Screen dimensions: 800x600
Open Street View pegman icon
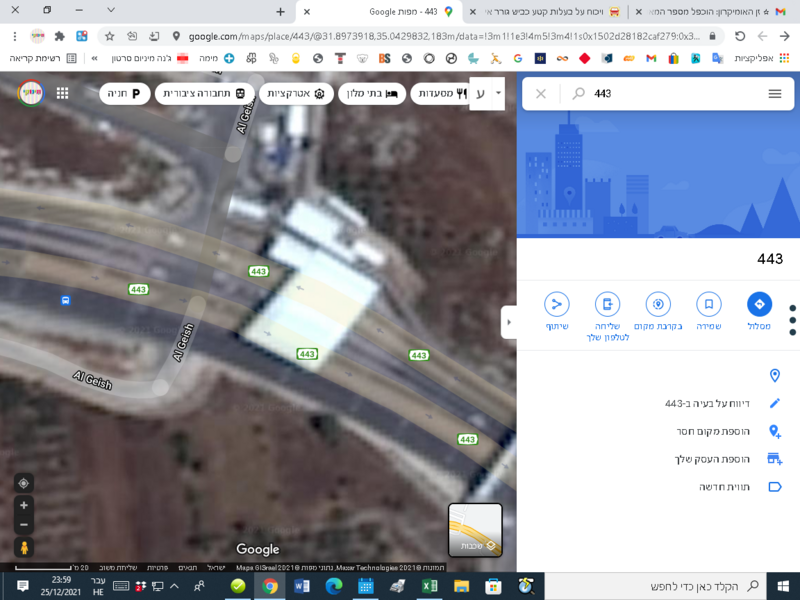(24, 547)
